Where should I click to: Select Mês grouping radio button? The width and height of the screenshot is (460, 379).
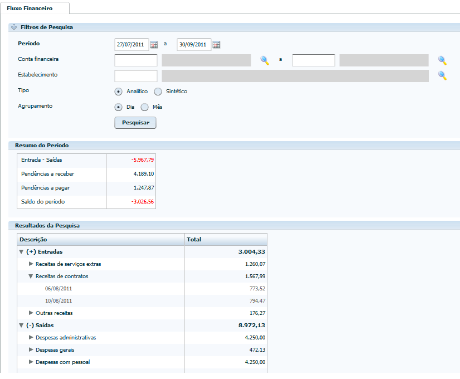coord(144,107)
